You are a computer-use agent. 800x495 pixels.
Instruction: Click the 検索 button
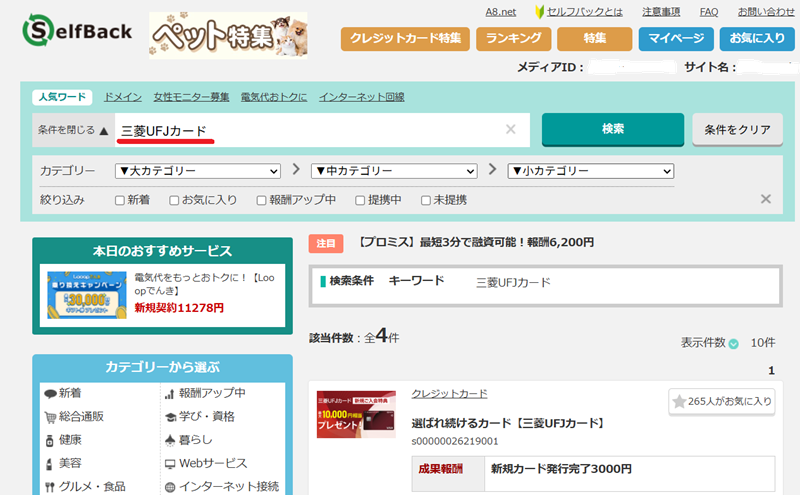(x=613, y=129)
